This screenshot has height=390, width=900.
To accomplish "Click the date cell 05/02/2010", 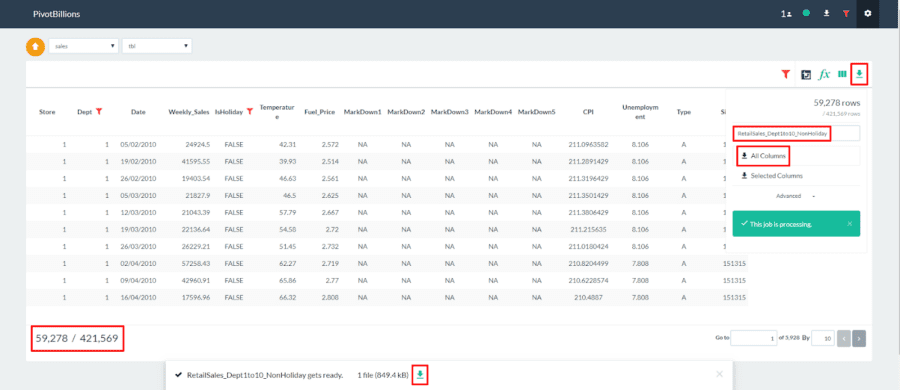I will click(138, 144).
